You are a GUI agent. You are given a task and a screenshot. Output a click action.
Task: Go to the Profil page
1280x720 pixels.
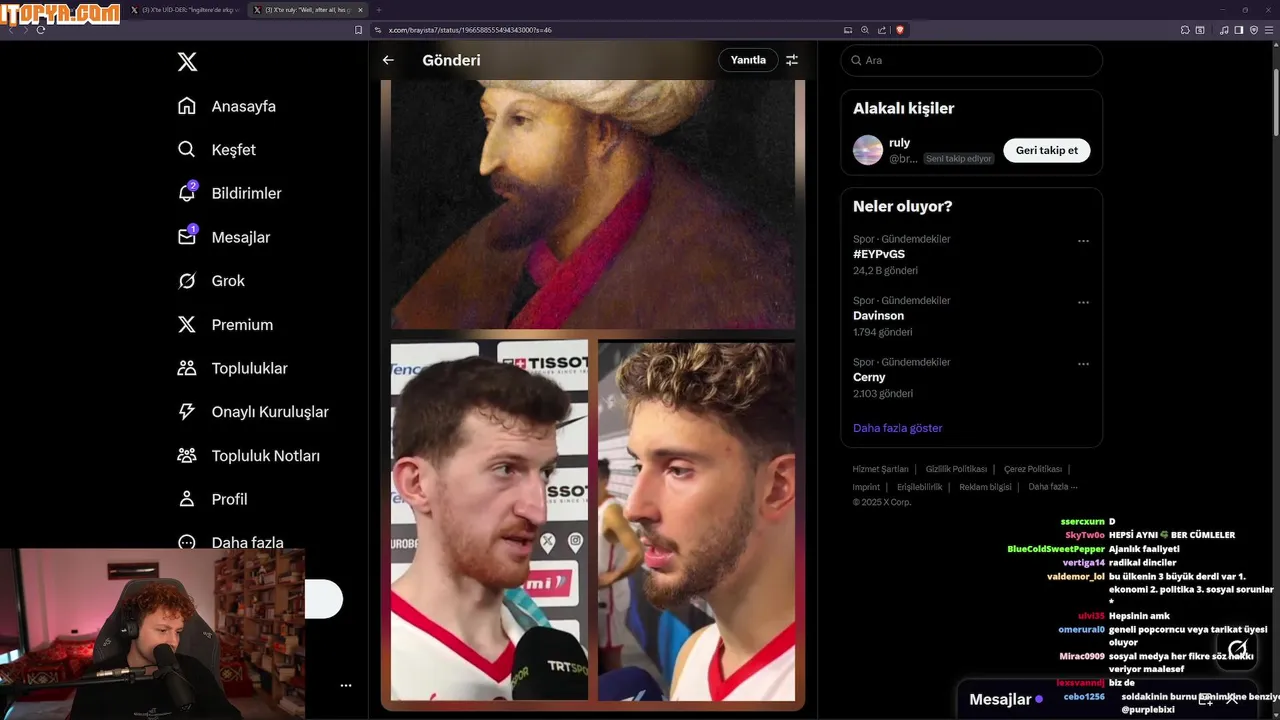(212, 499)
